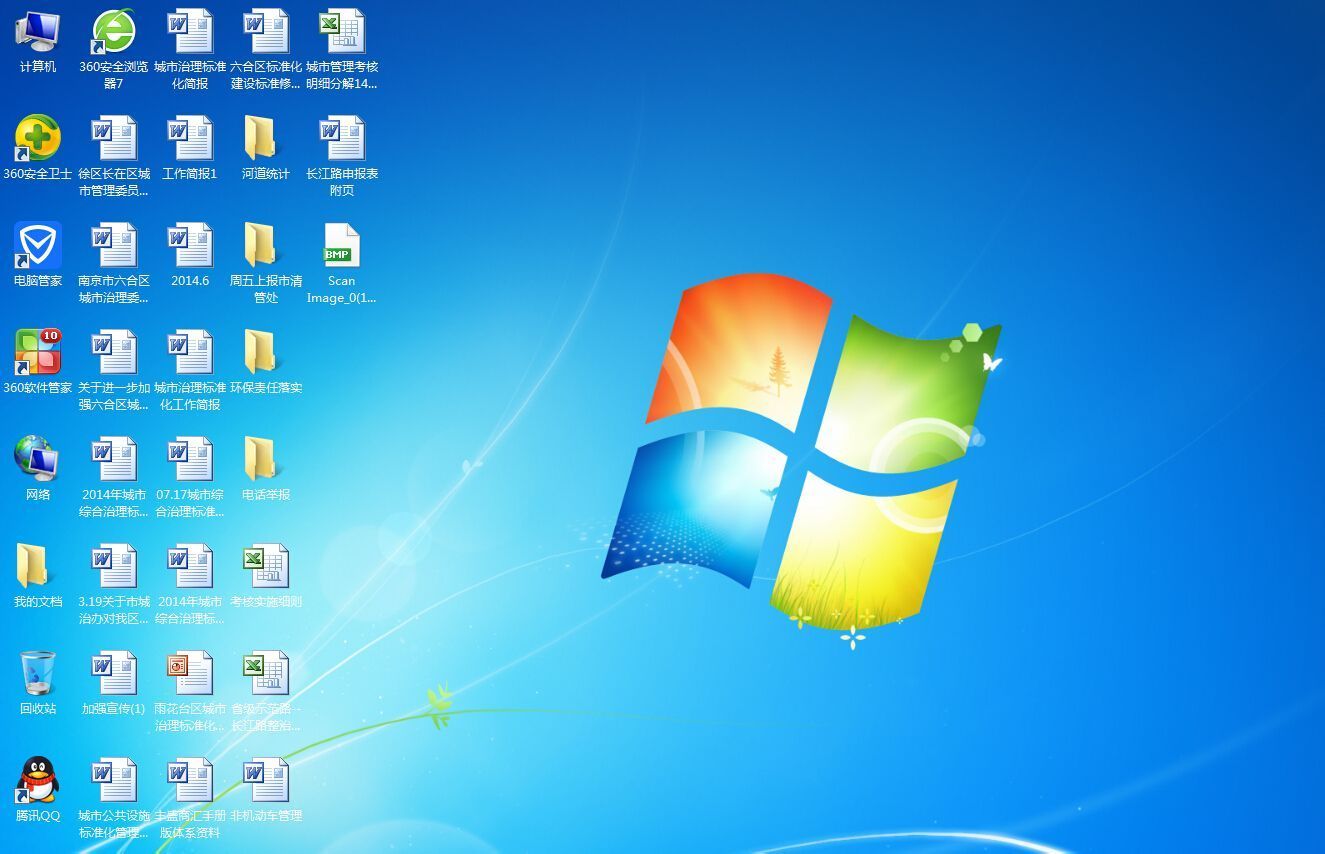Open 非机动车管理 Word document
The width and height of the screenshot is (1325, 854).
click(266, 781)
